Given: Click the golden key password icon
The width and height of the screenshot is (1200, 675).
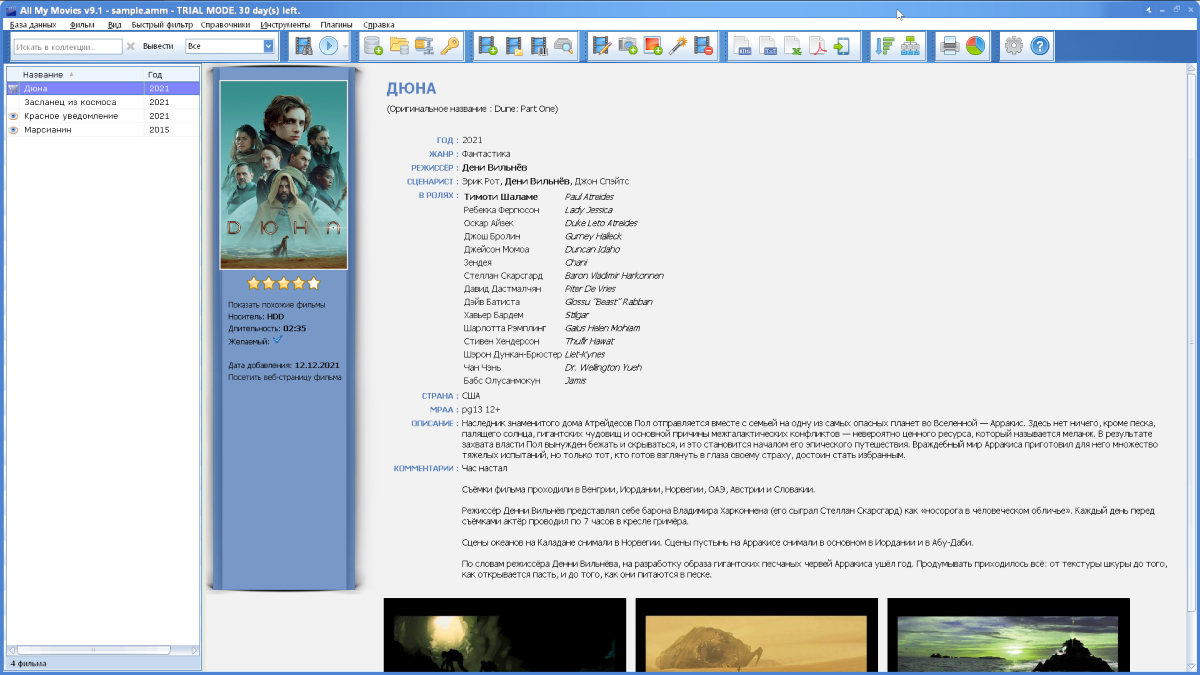Looking at the screenshot, I should pos(449,46).
